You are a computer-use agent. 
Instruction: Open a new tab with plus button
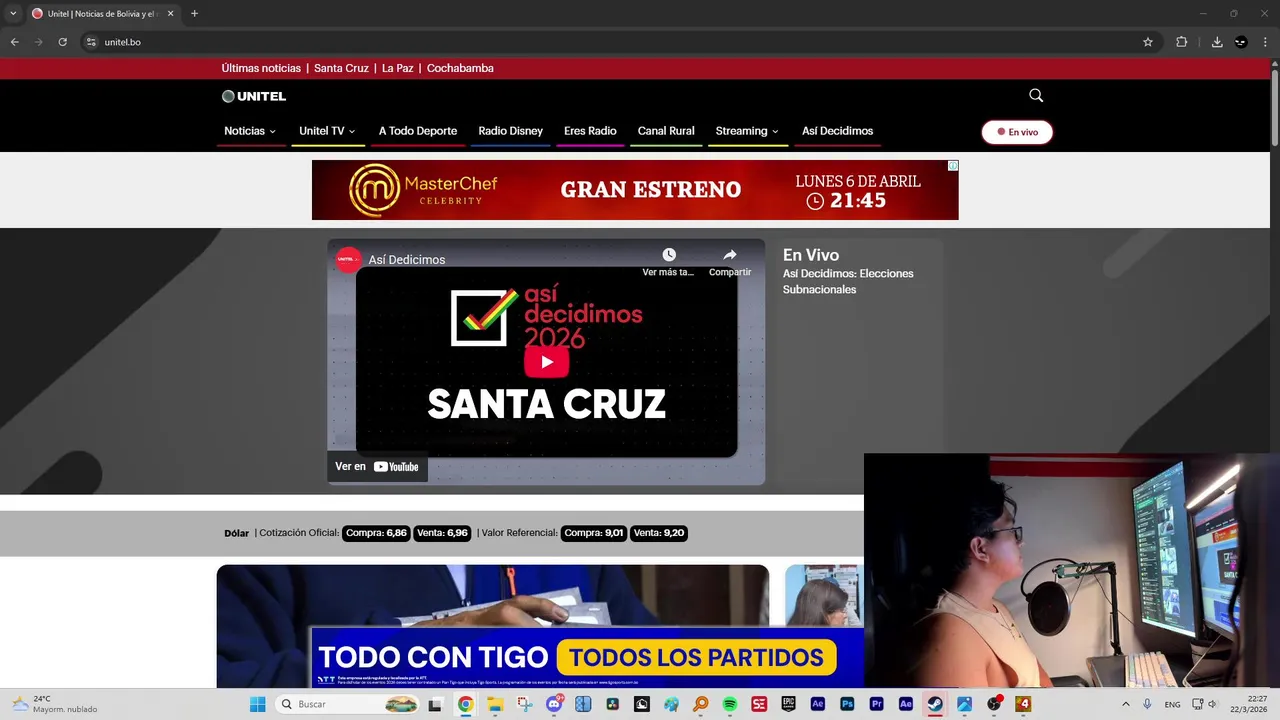coord(194,14)
